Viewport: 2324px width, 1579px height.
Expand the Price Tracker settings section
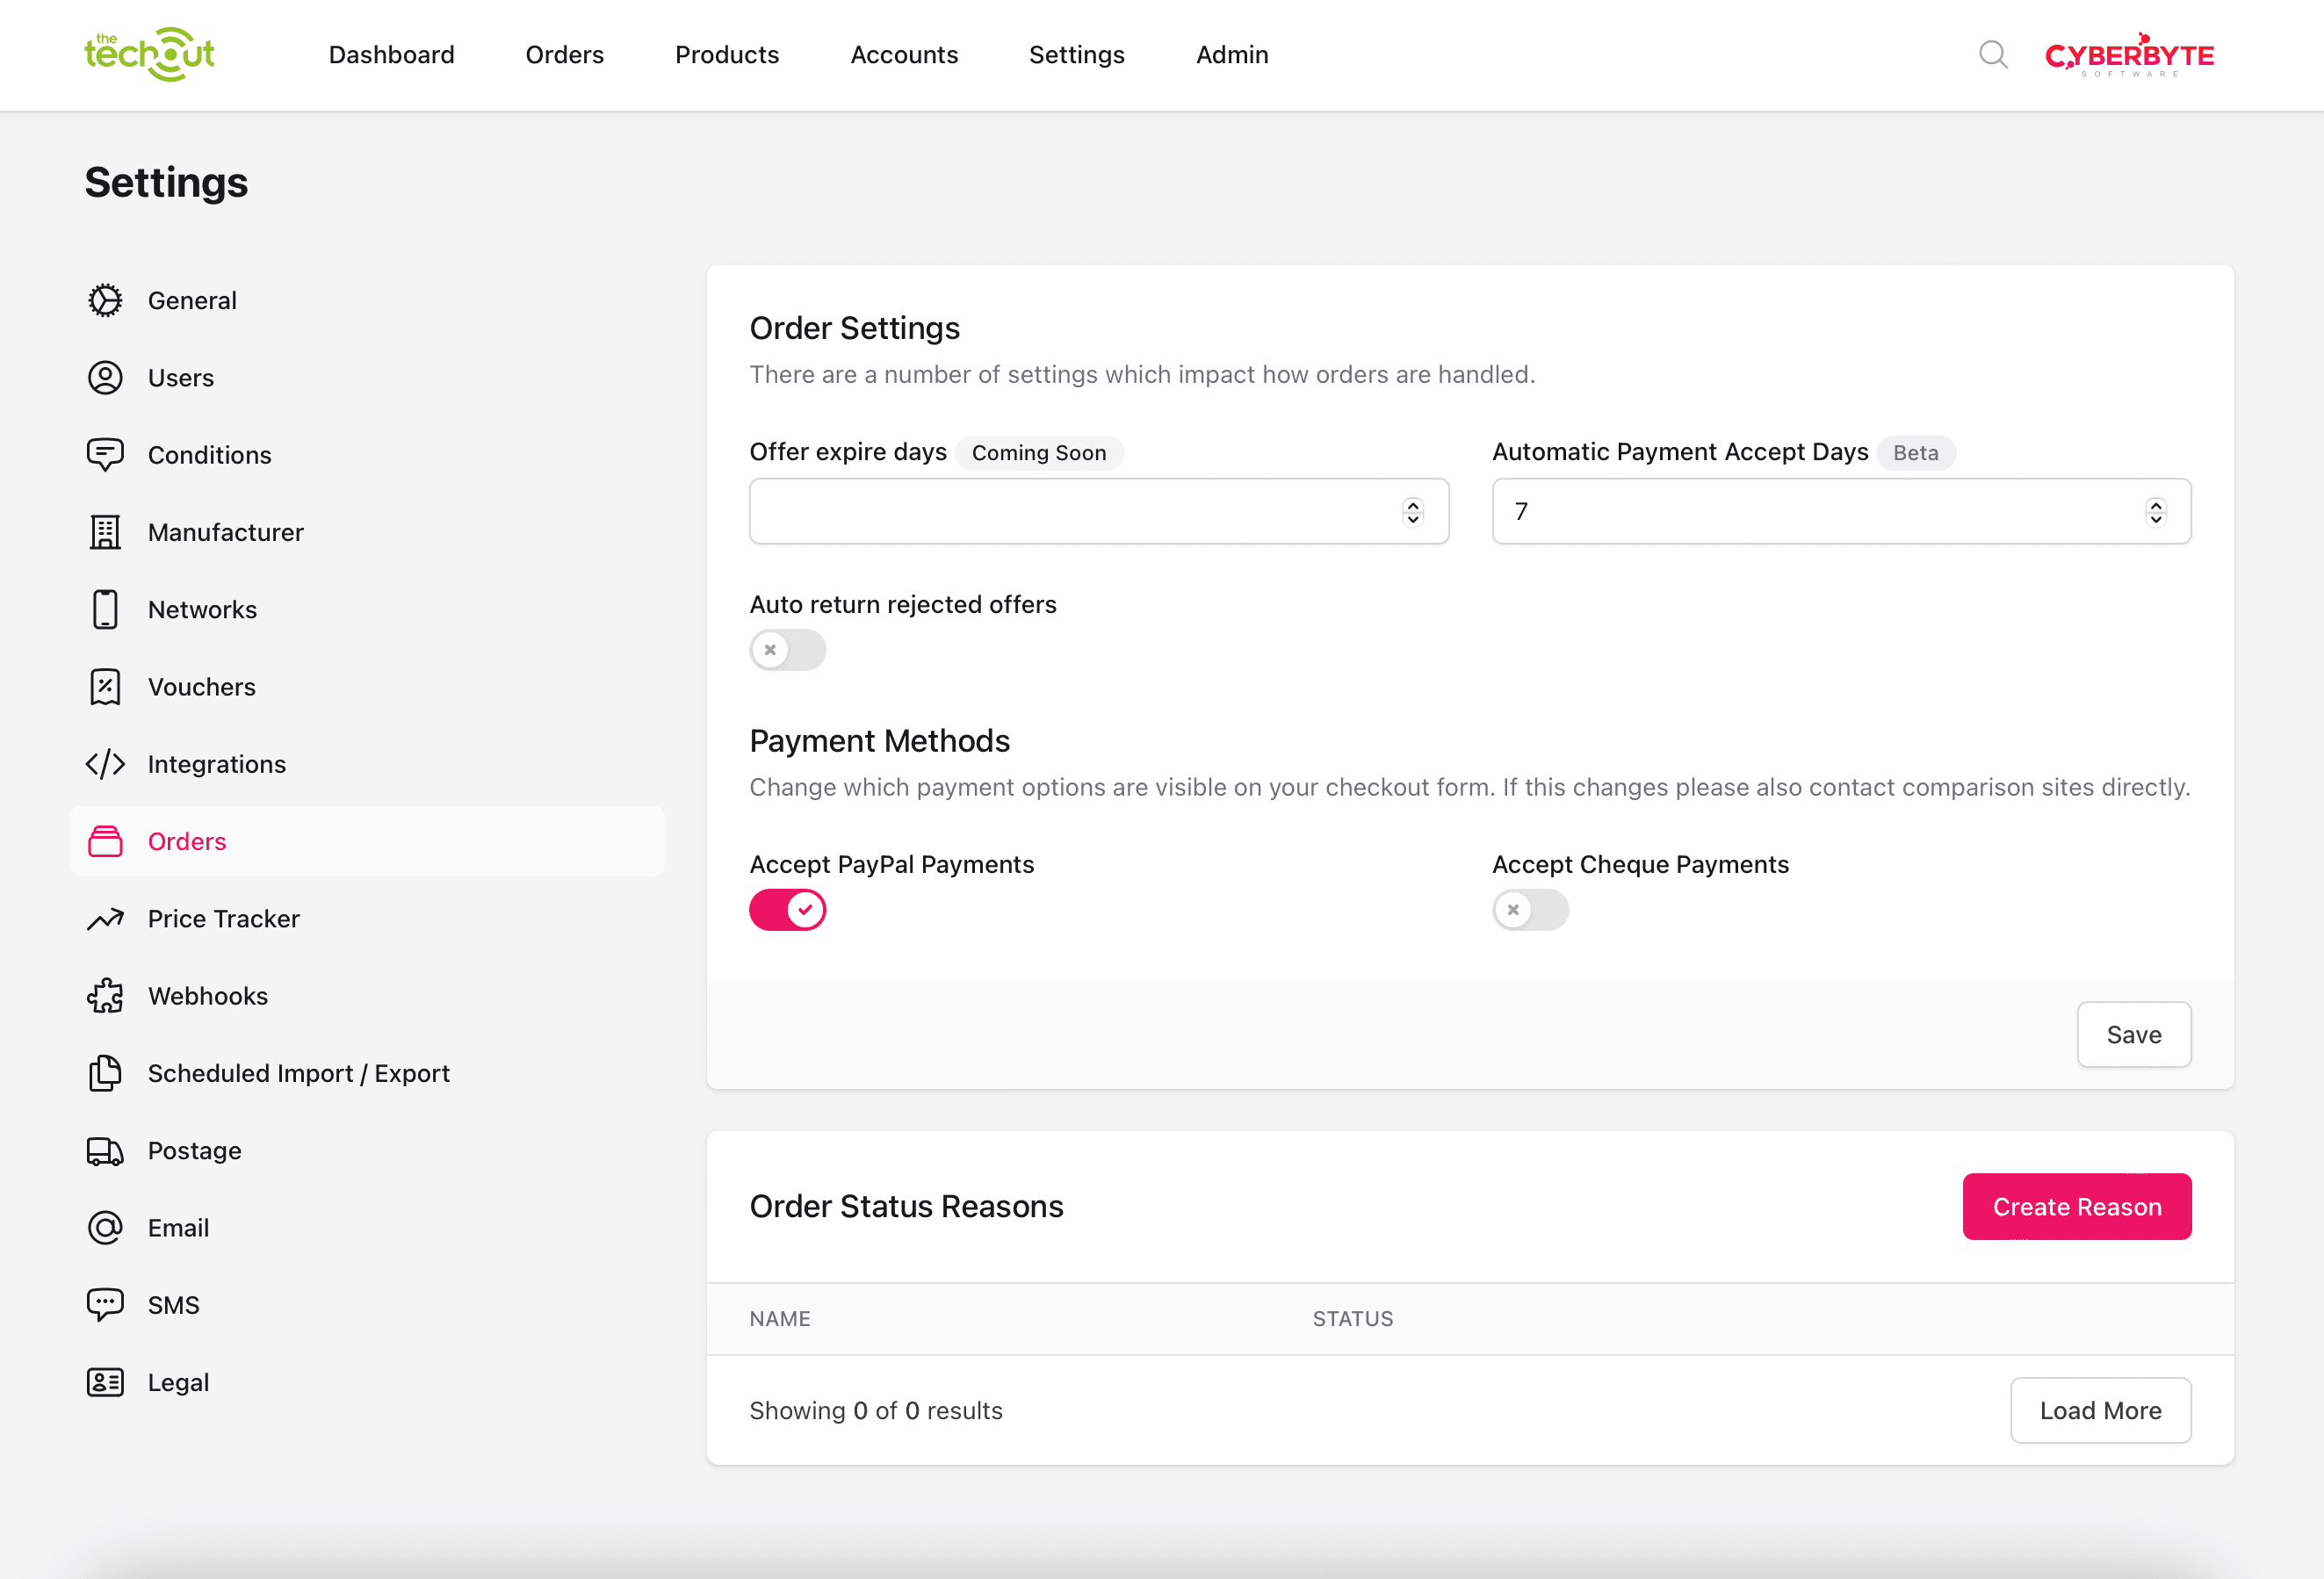point(224,918)
